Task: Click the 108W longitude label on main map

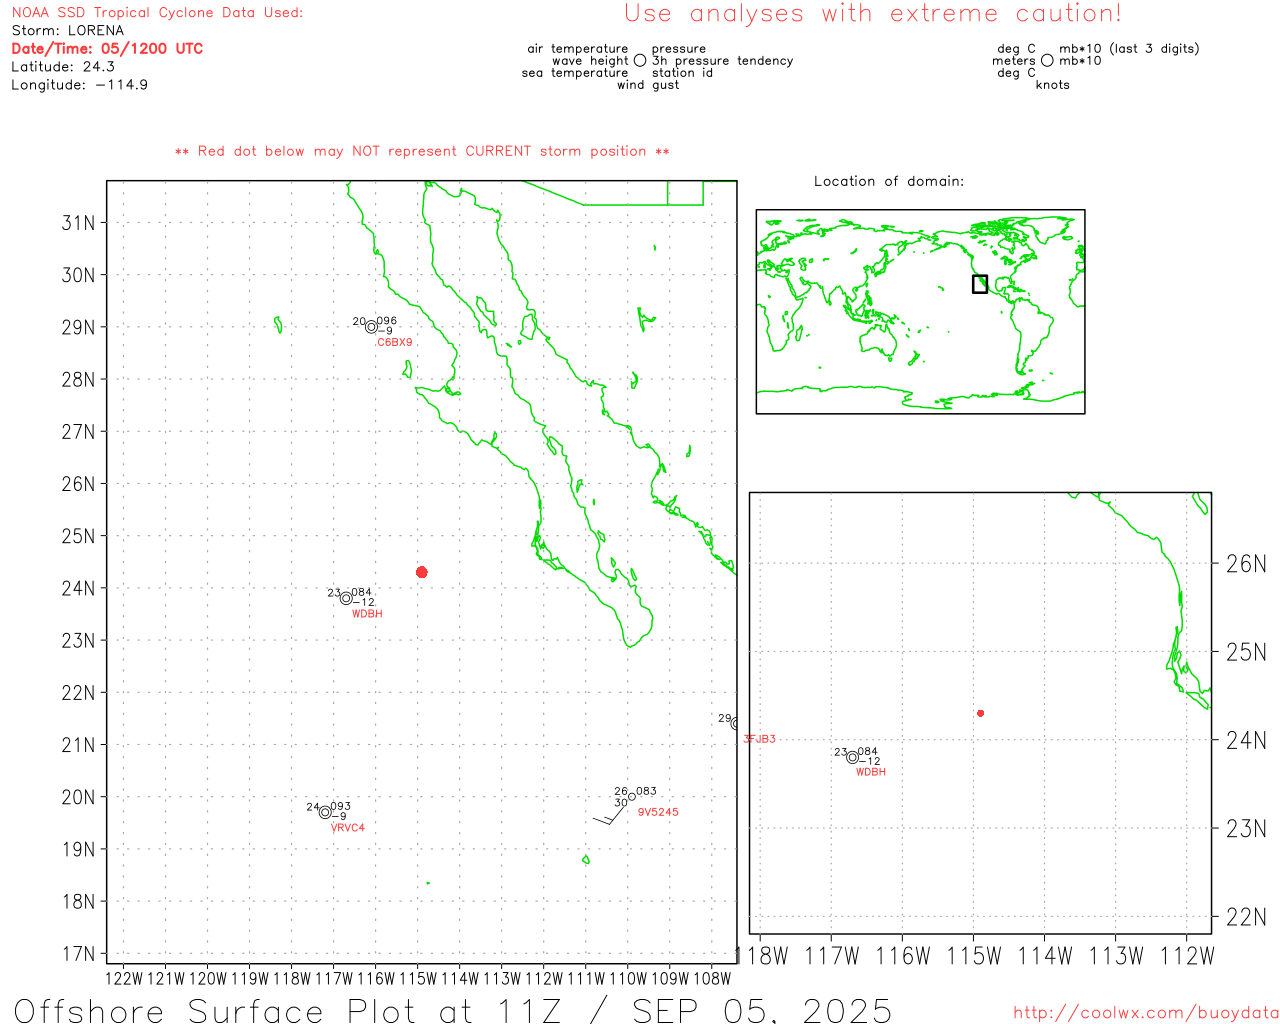Action: coord(712,979)
